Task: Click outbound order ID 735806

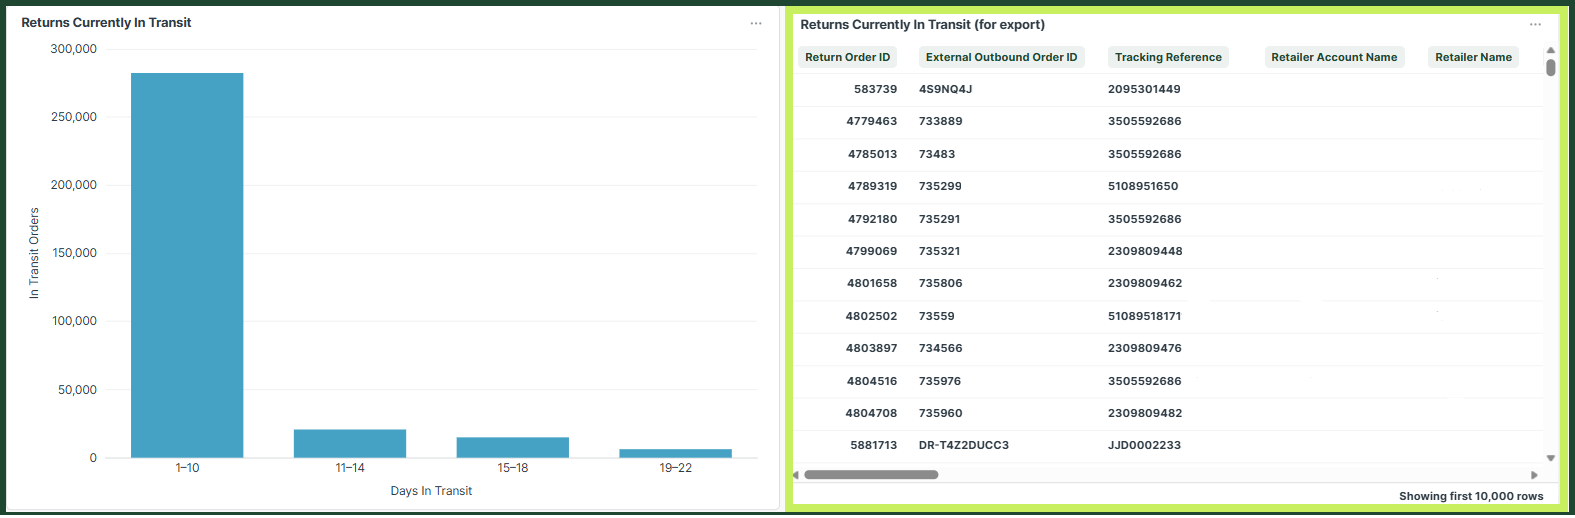Action: coord(940,283)
